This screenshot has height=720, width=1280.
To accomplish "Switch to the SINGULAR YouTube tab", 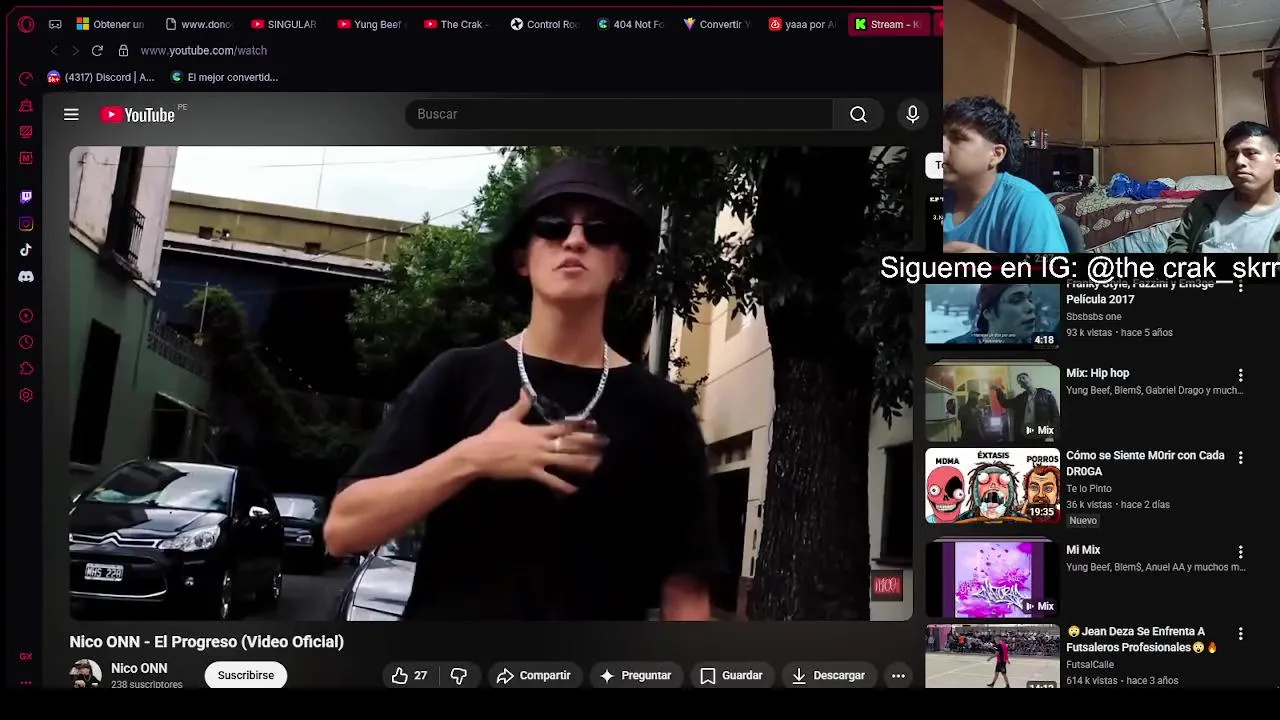I will (x=284, y=24).
